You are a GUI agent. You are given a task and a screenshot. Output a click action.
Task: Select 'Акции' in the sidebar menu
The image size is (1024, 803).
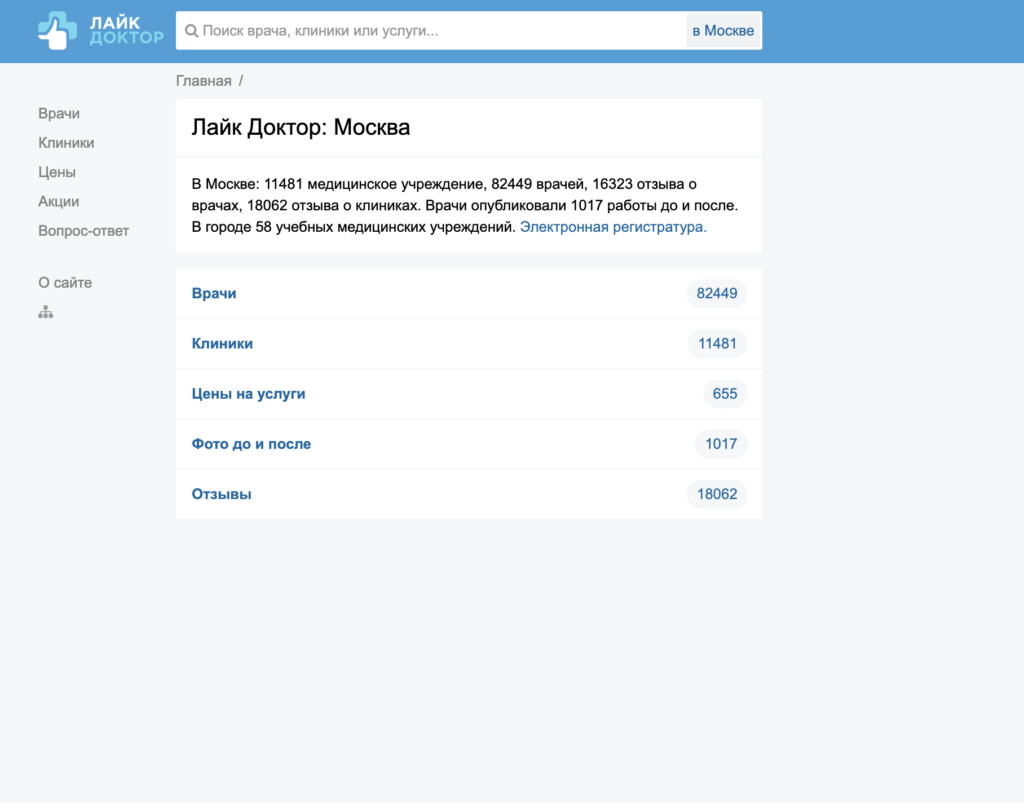(58, 202)
